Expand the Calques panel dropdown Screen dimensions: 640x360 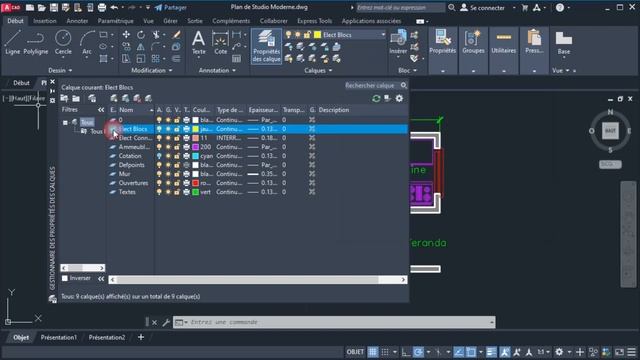318,71
